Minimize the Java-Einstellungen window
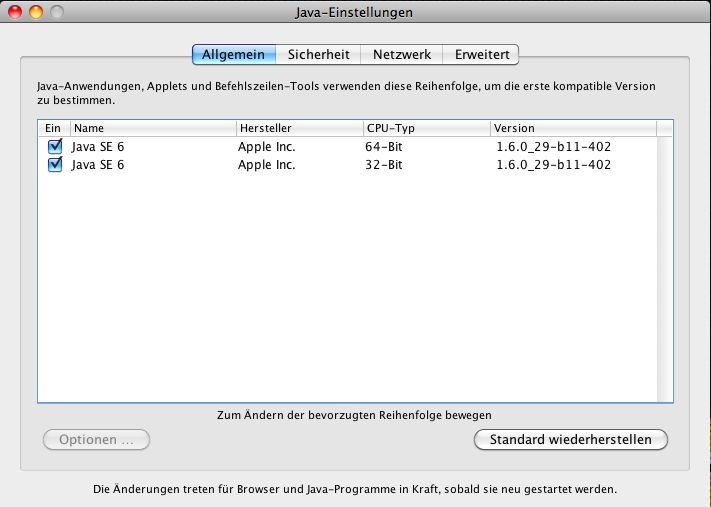Viewport: 711px width, 507px height. point(36,12)
